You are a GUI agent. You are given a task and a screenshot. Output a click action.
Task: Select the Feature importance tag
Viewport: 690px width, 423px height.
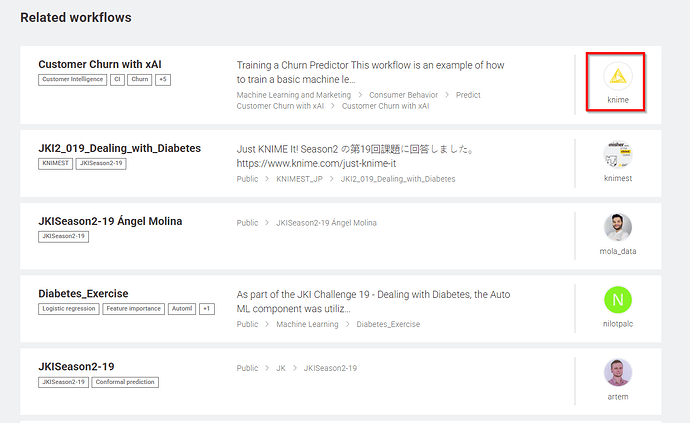coord(132,309)
